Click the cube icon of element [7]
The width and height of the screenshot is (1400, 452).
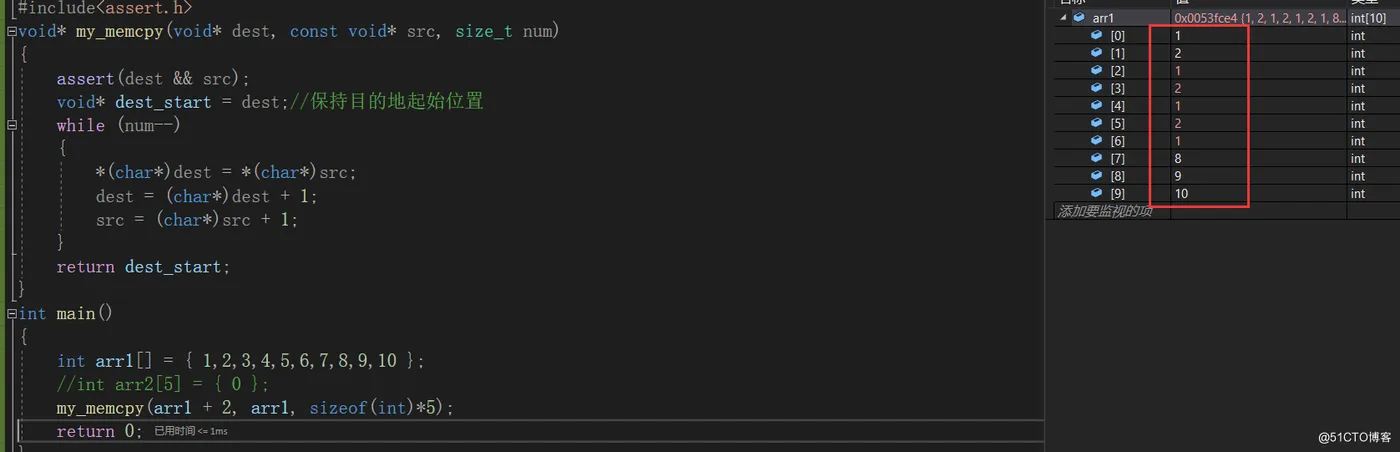(x=1097, y=158)
